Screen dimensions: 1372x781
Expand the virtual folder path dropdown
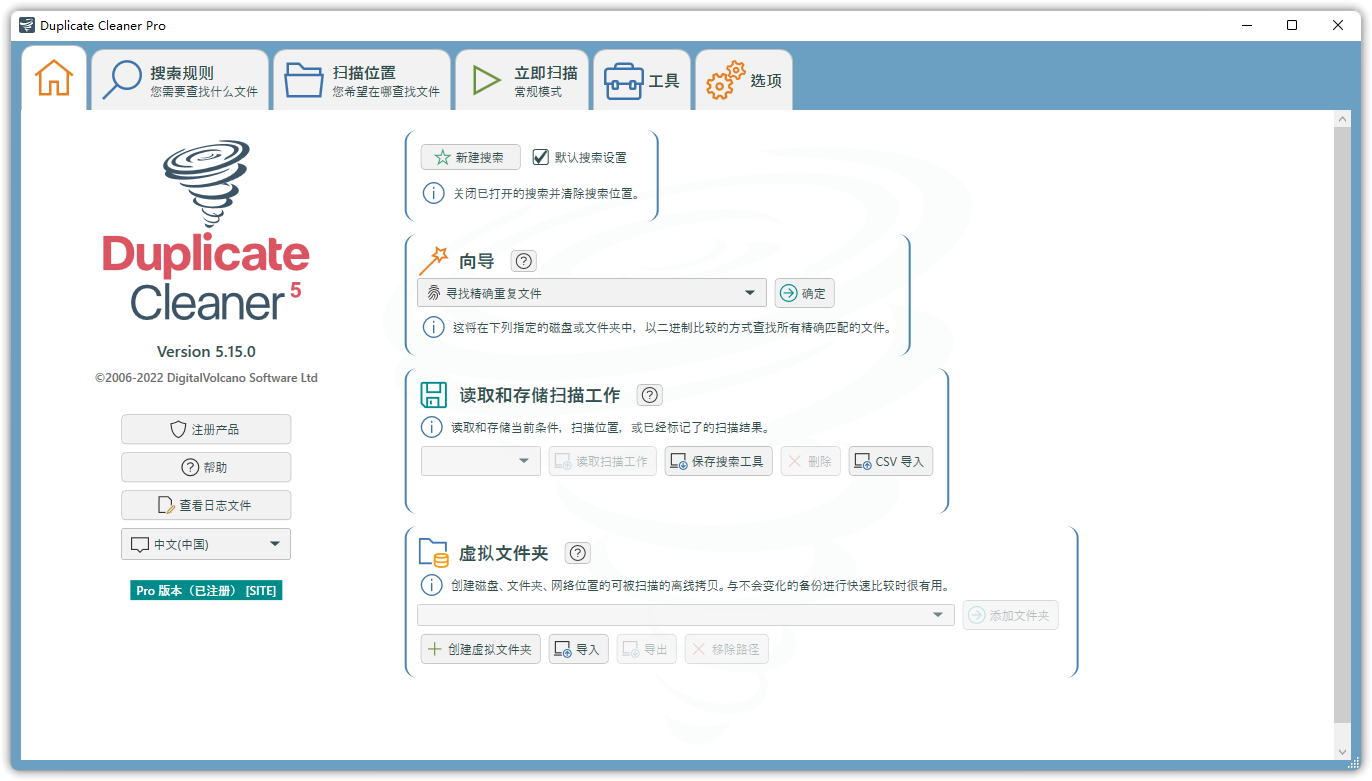click(686, 615)
